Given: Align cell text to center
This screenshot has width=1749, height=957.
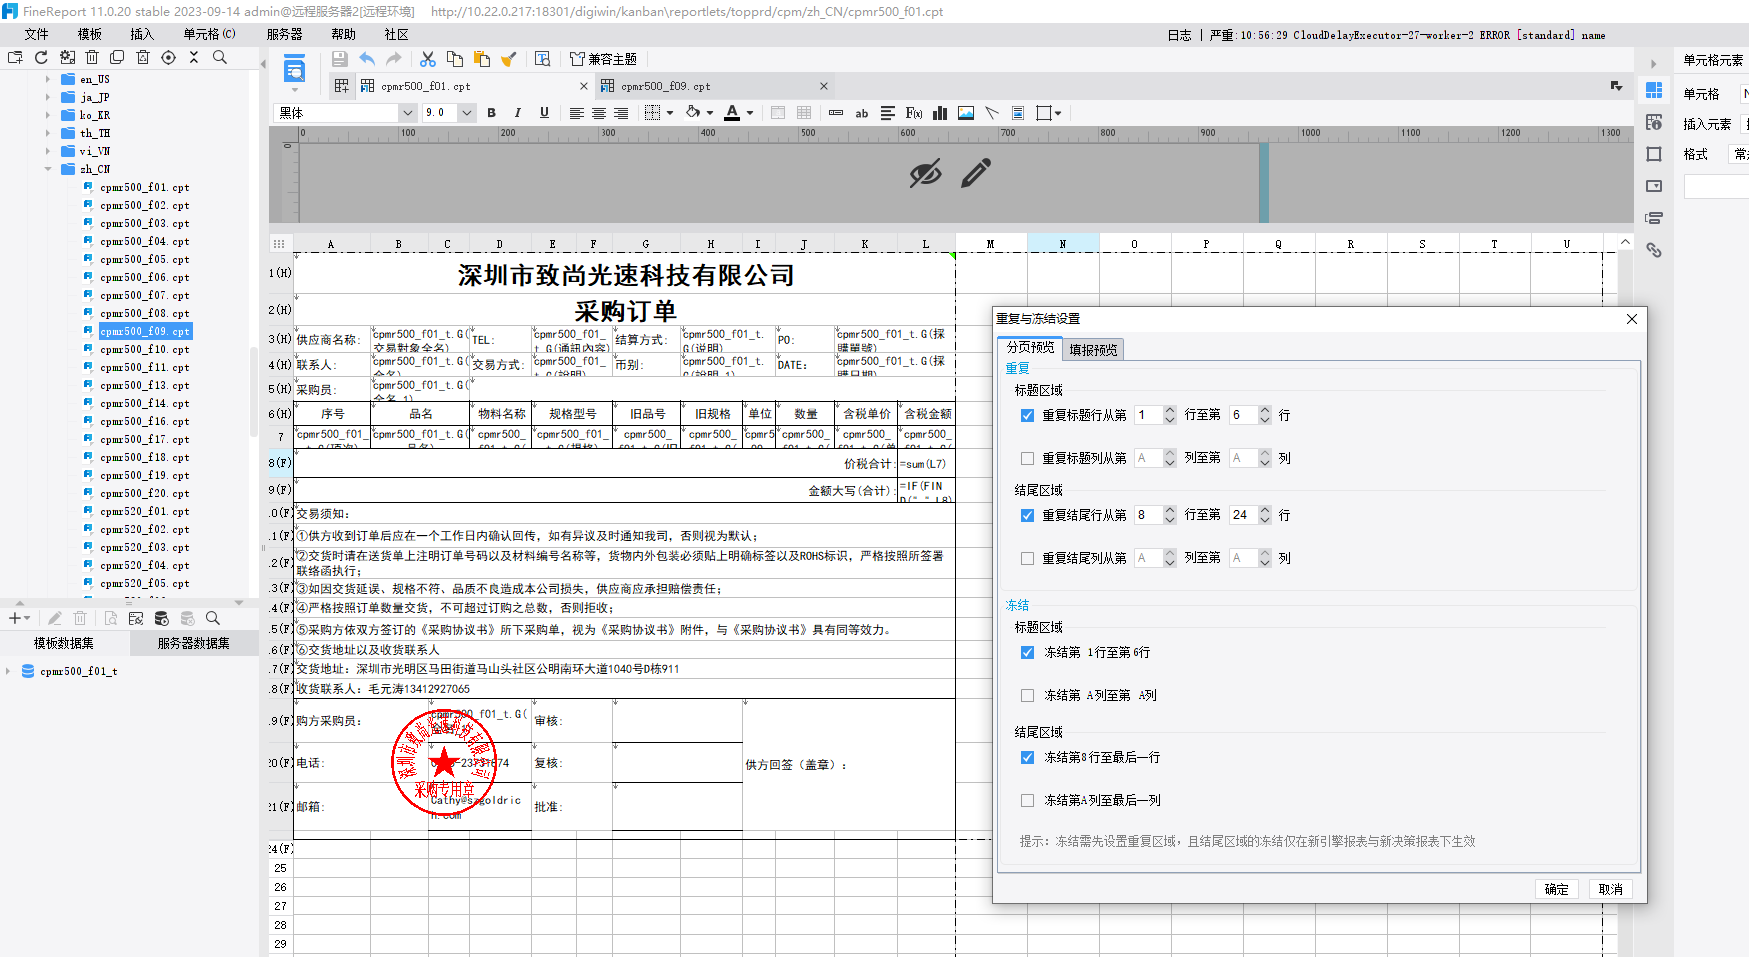Looking at the screenshot, I should (x=599, y=113).
